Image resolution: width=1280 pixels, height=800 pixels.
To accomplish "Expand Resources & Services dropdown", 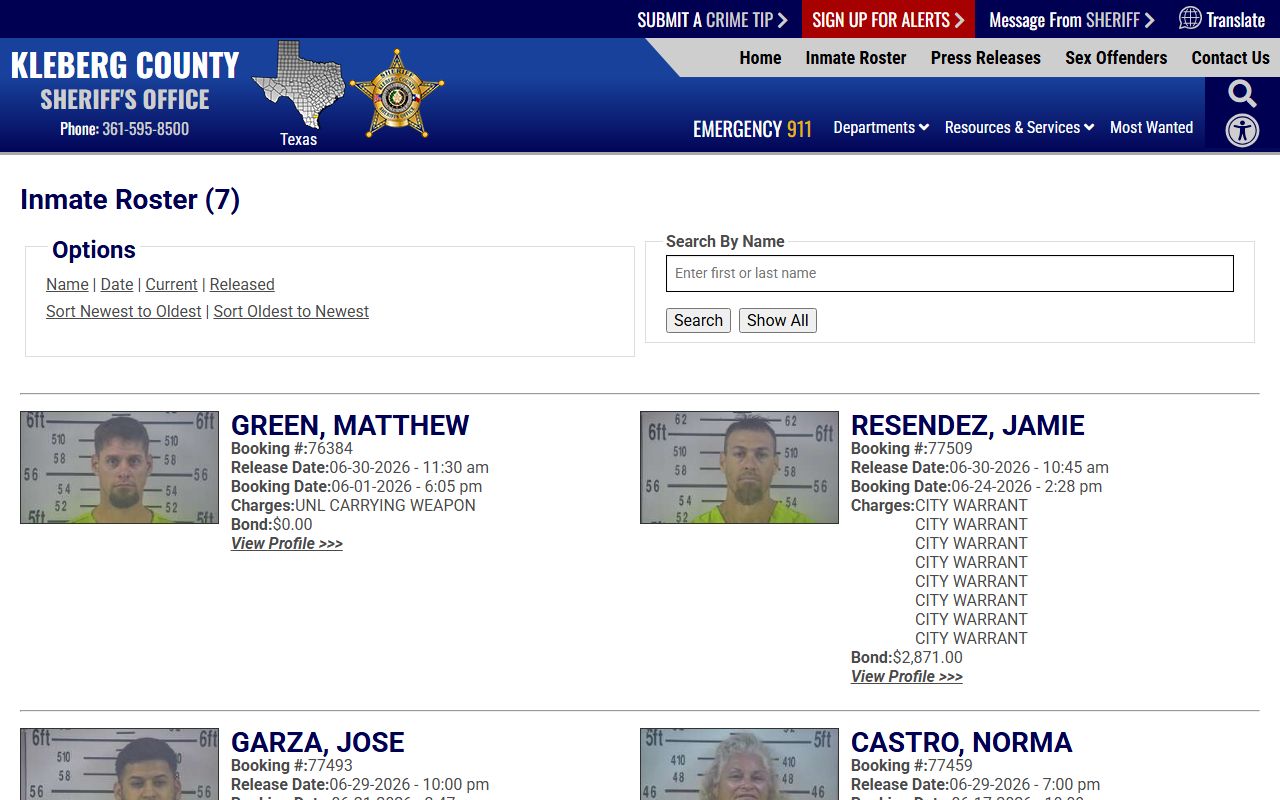I will tap(1019, 128).
